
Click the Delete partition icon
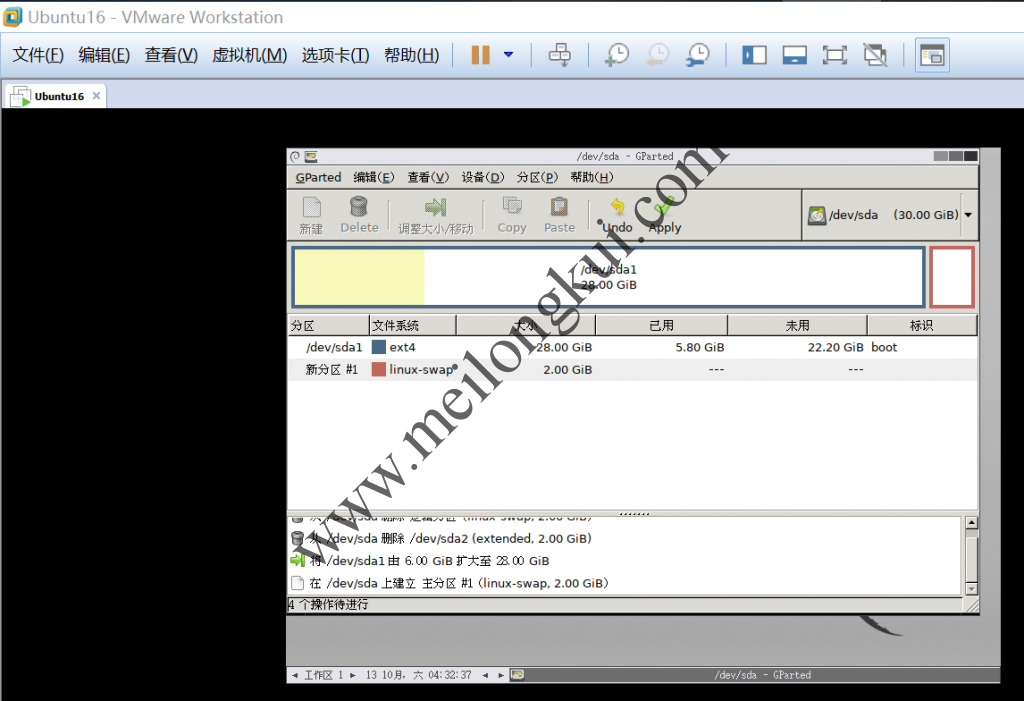point(359,216)
